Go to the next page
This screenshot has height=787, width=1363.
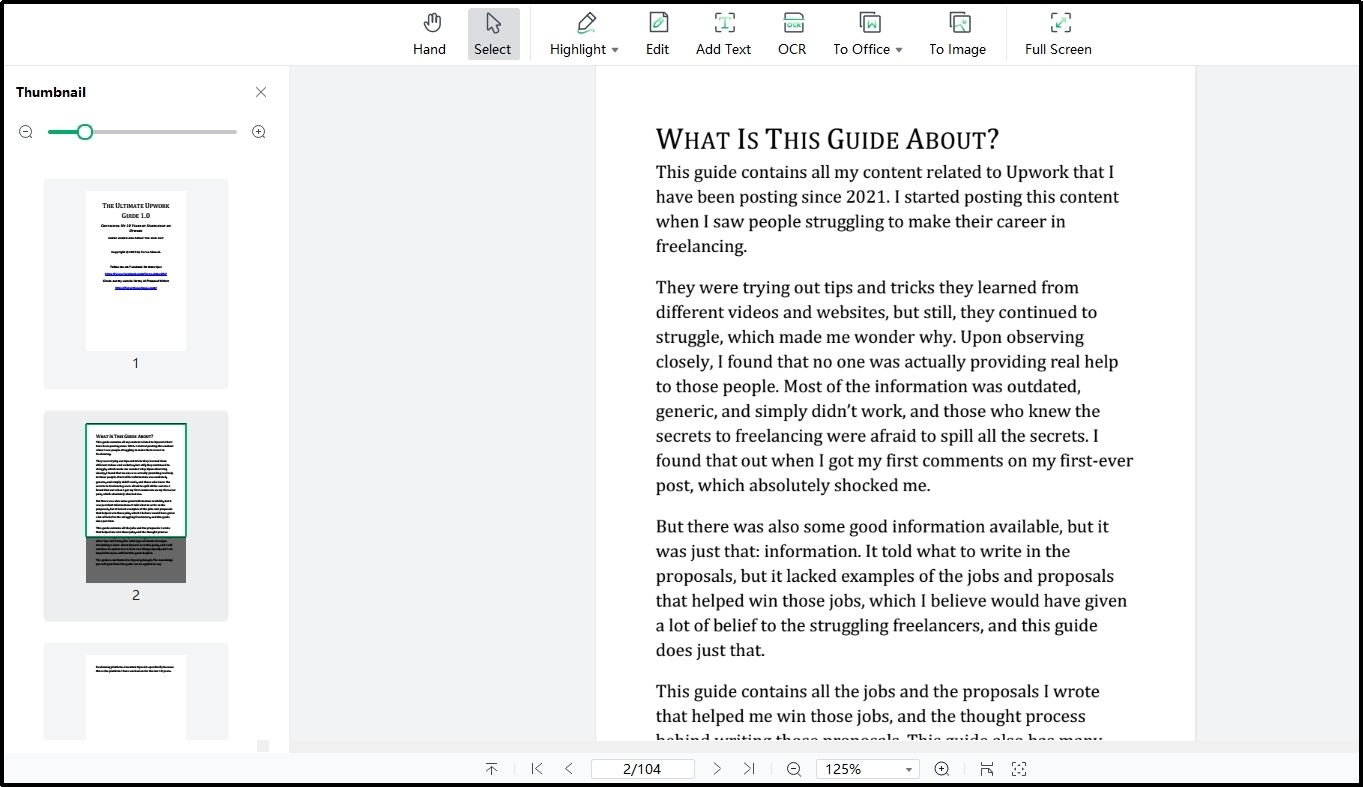[x=717, y=769]
